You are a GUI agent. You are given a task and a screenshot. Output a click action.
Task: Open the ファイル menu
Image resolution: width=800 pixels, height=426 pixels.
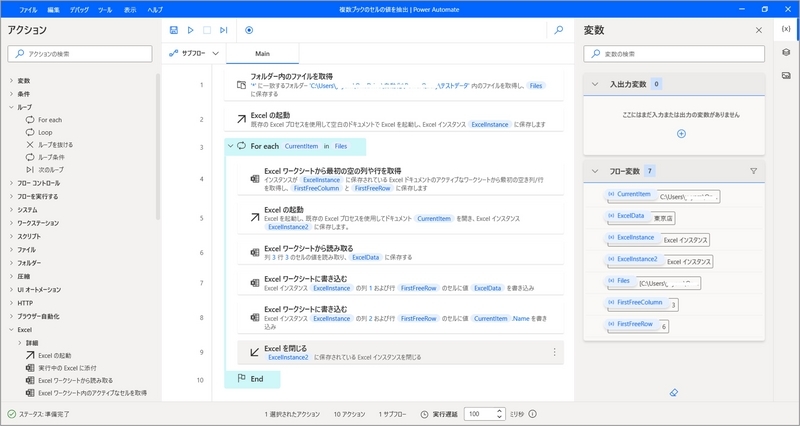click(x=28, y=10)
